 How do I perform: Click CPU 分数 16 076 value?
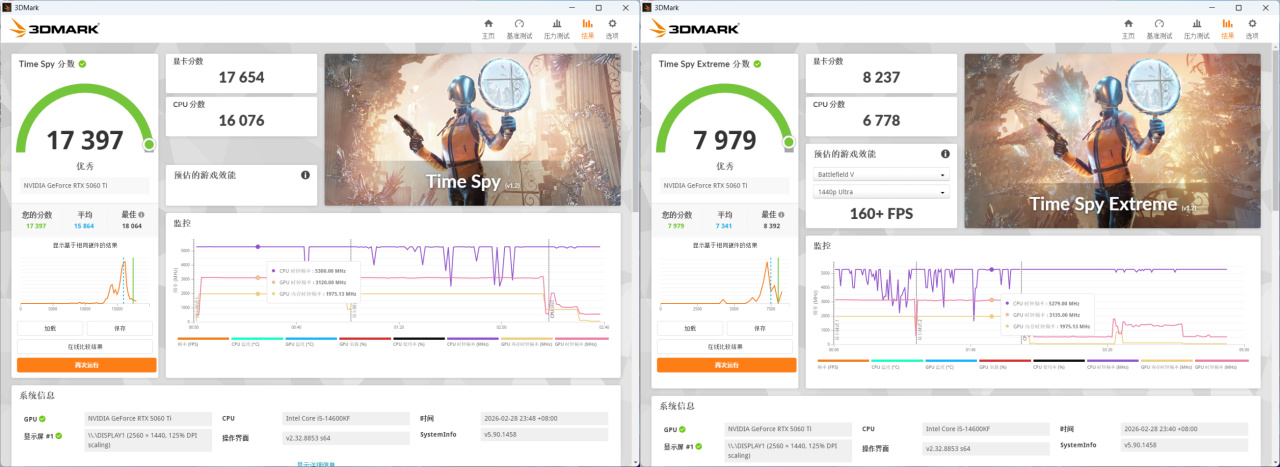click(x=240, y=120)
